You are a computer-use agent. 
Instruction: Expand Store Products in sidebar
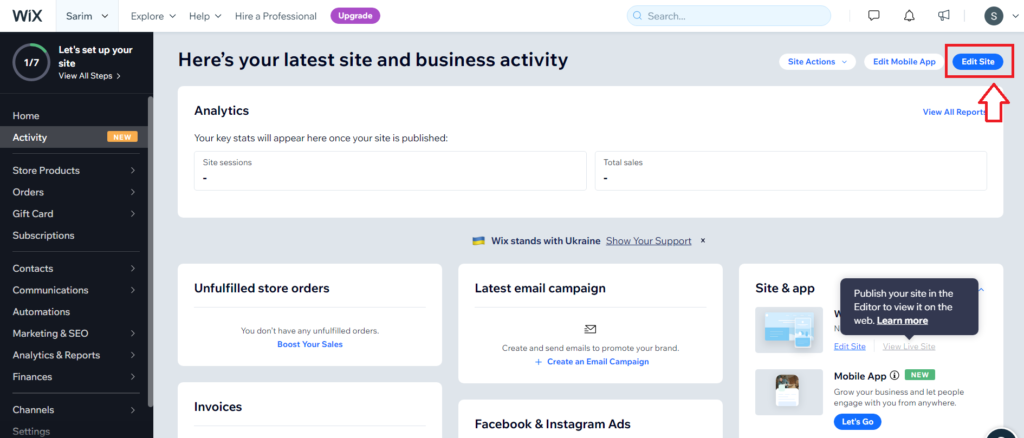(x=76, y=170)
